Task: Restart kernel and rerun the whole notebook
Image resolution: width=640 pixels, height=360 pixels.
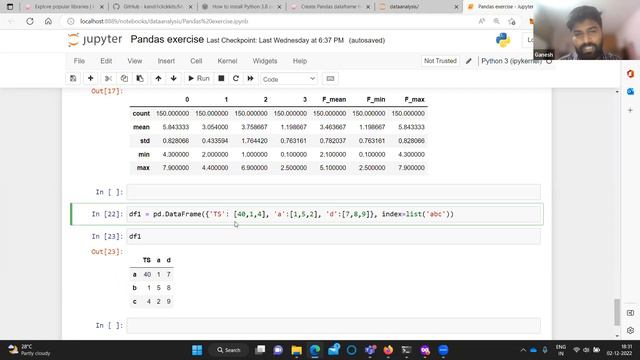Action: coord(250,78)
